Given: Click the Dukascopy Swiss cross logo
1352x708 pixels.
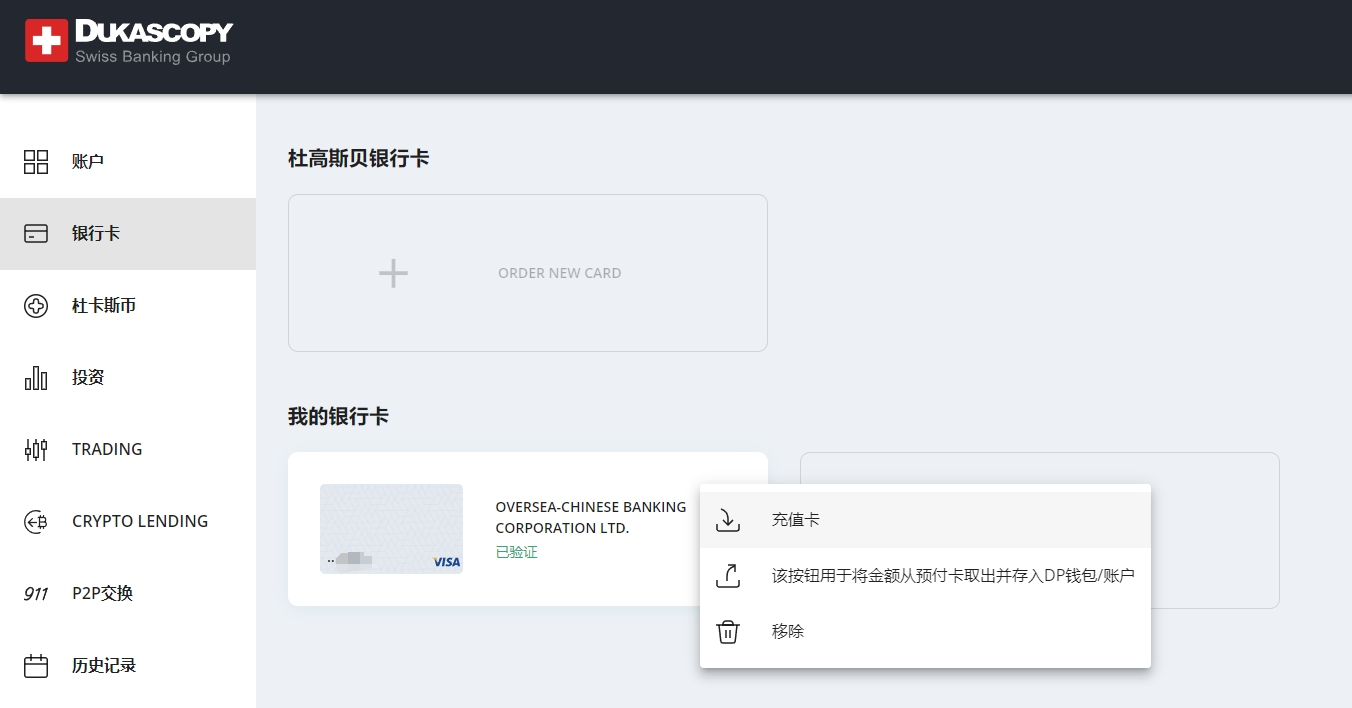Looking at the screenshot, I should point(46,41).
